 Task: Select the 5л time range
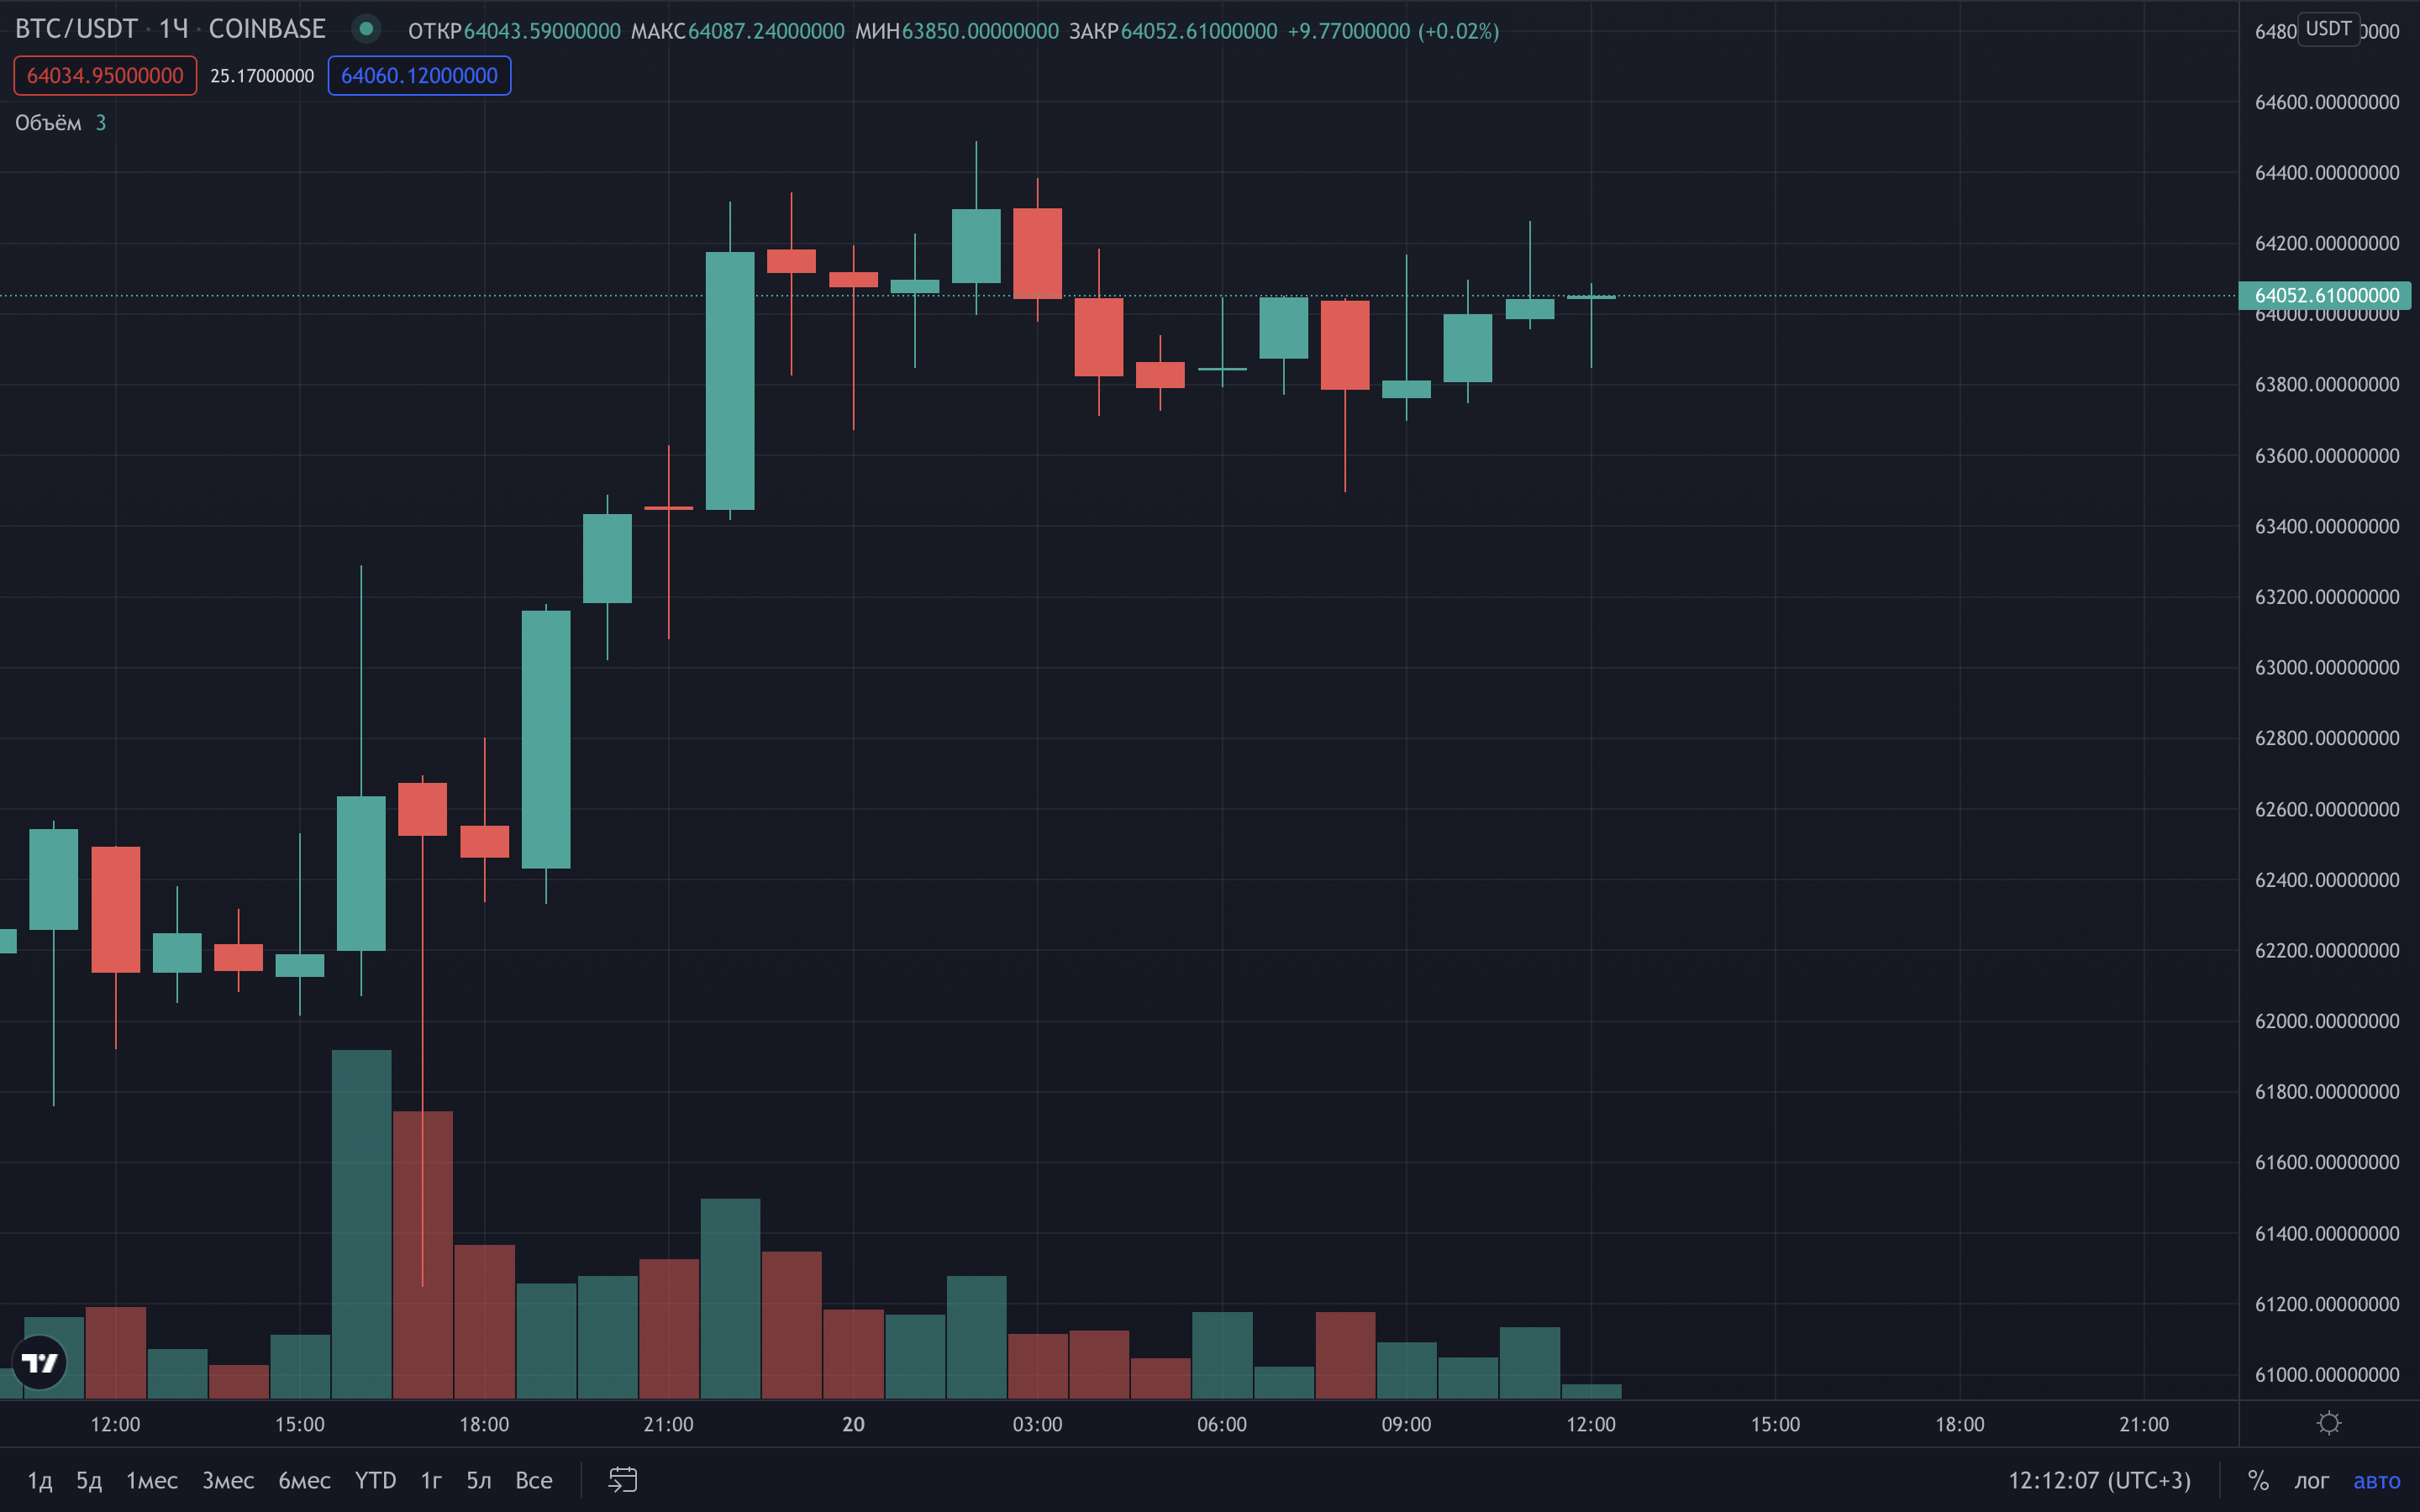pos(479,1480)
